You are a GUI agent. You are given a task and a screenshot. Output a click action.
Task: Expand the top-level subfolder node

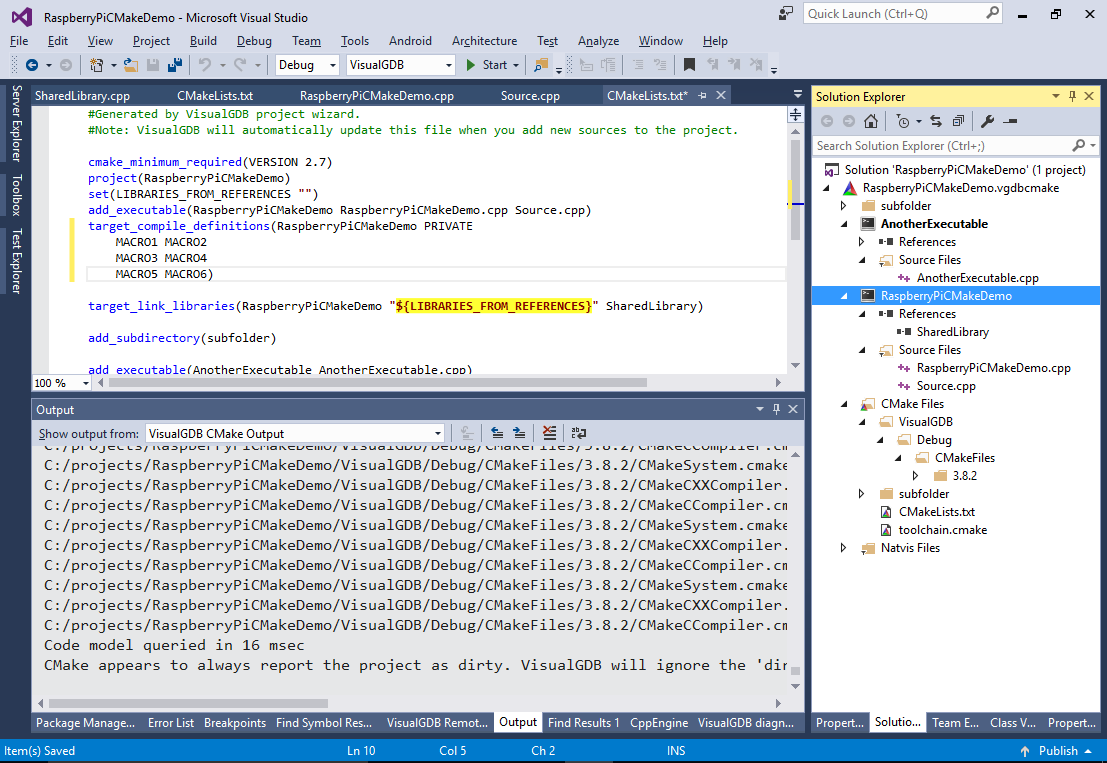(844, 206)
